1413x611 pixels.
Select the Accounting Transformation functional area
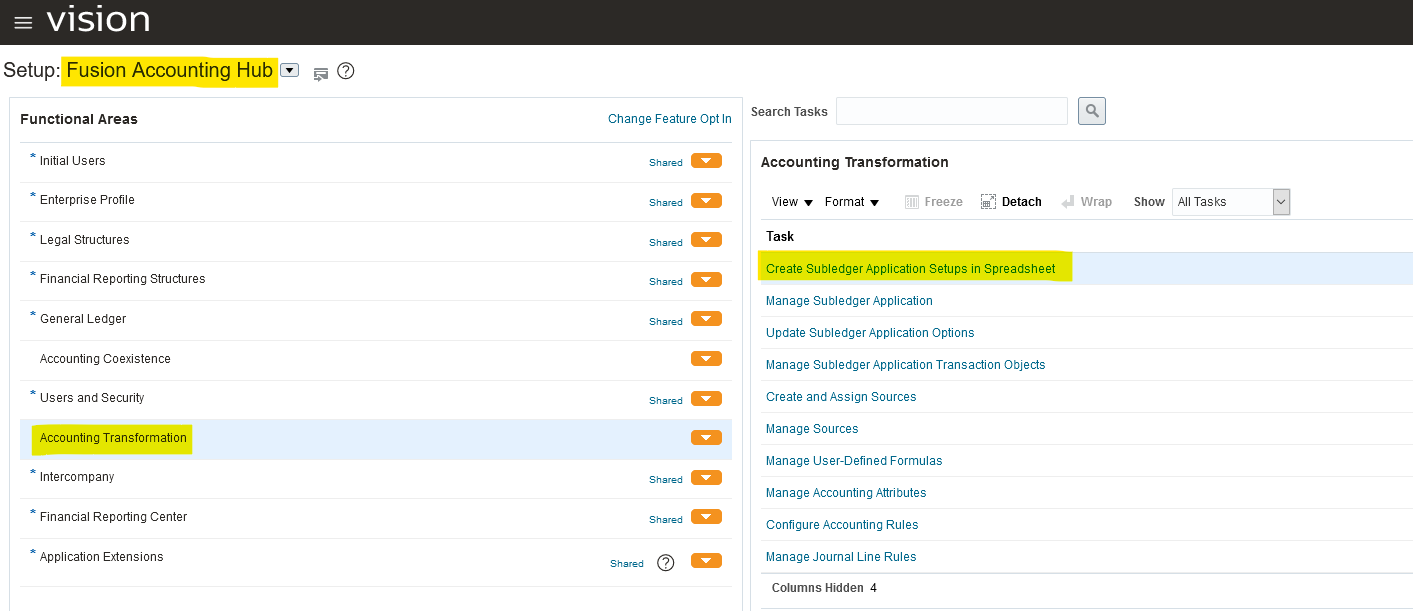coord(113,438)
